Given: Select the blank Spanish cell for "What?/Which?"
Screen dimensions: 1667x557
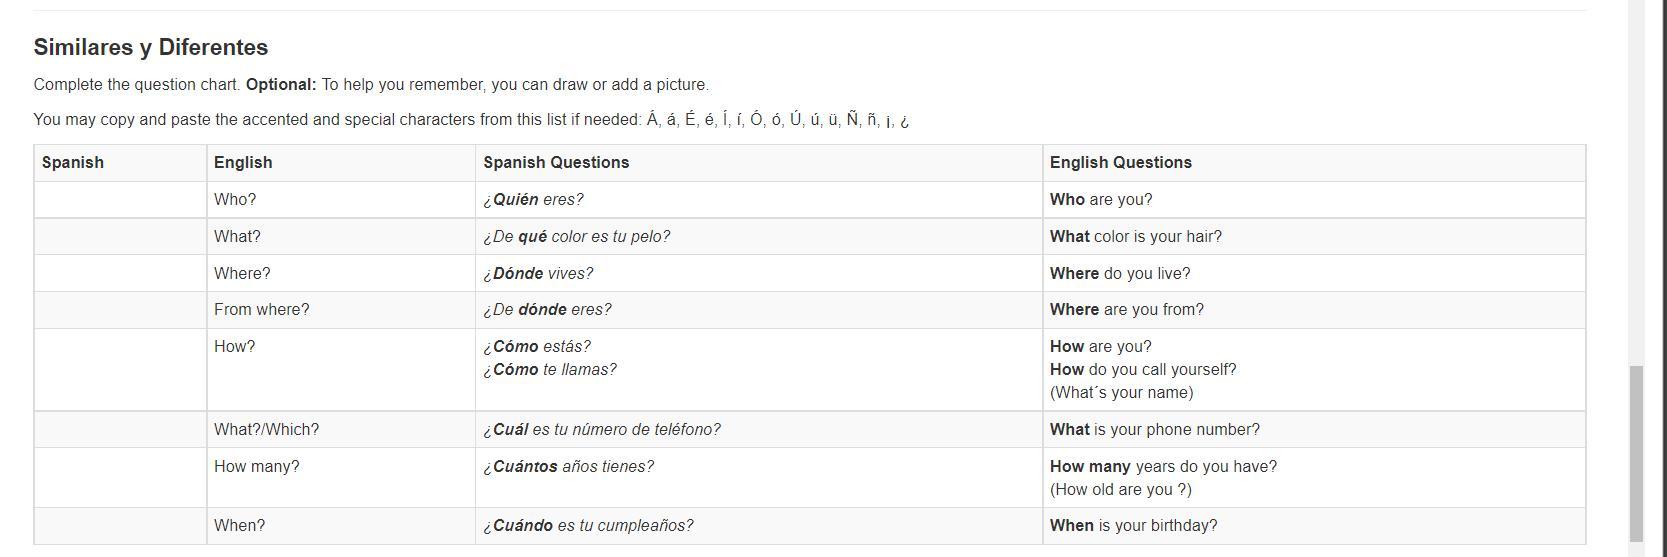Looking at the screenshot, I should 120,430.
